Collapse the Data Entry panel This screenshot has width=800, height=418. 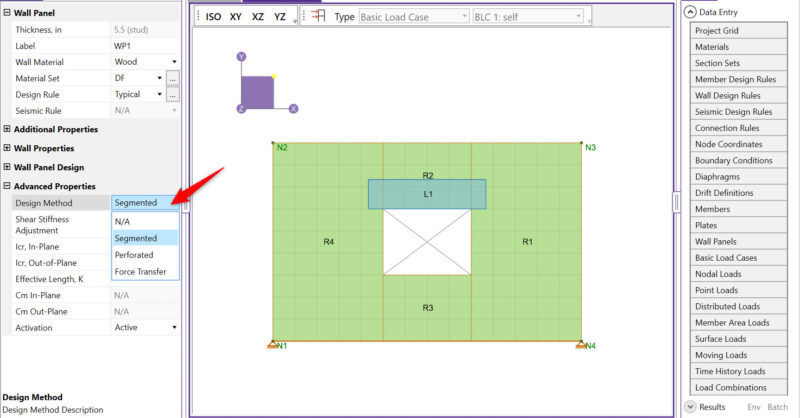coord(690,11)
